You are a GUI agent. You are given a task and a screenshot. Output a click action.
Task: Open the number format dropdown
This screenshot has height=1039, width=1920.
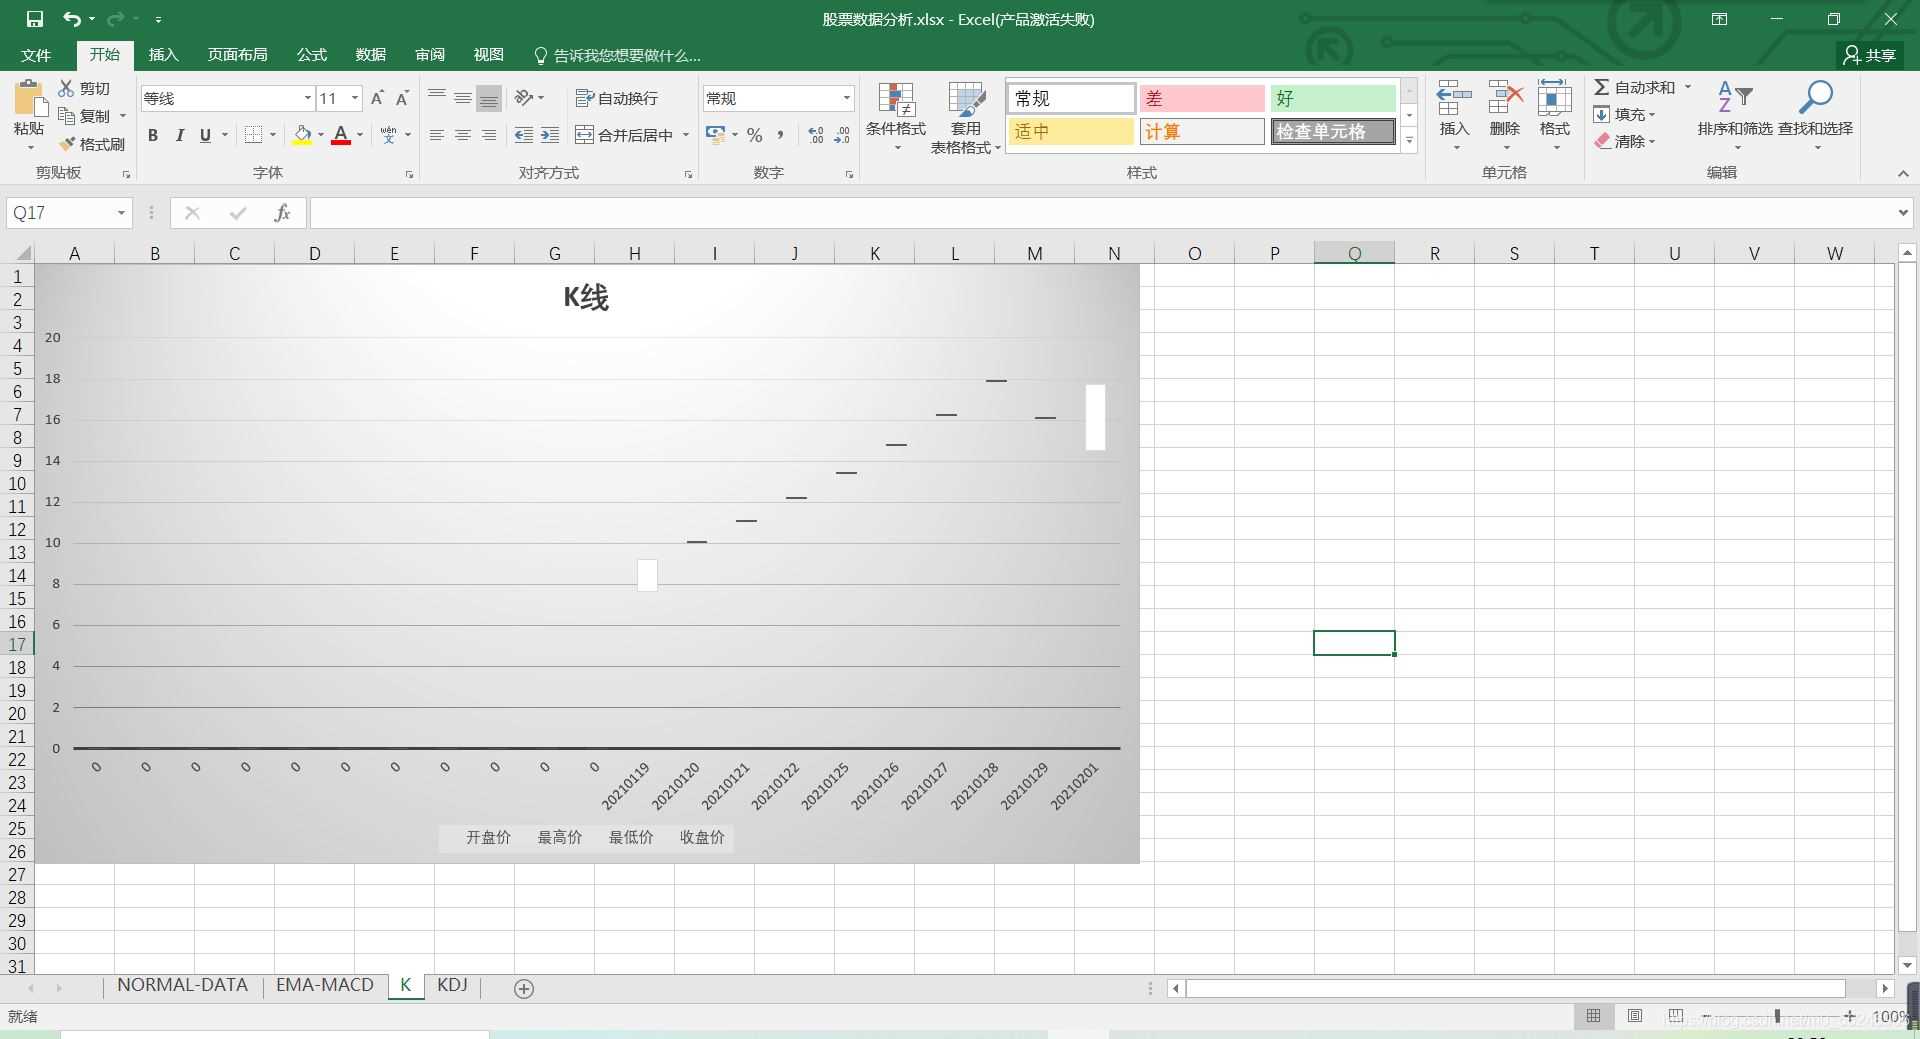(846, 98)
